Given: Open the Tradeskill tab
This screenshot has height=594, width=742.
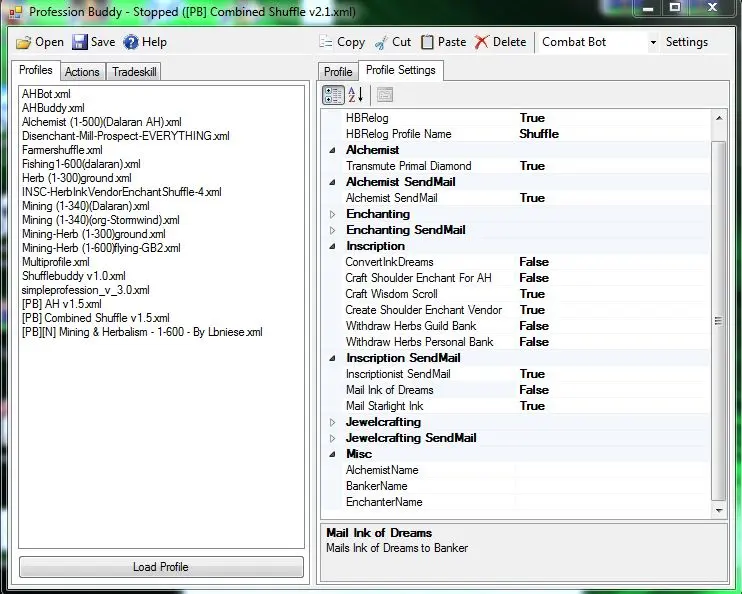Looking at the screenshot, I should (x=134, y=72).
